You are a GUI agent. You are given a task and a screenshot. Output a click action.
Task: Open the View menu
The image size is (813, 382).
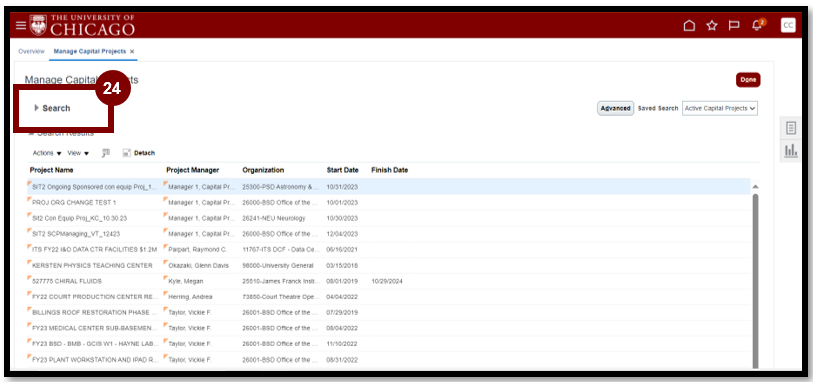78,153
